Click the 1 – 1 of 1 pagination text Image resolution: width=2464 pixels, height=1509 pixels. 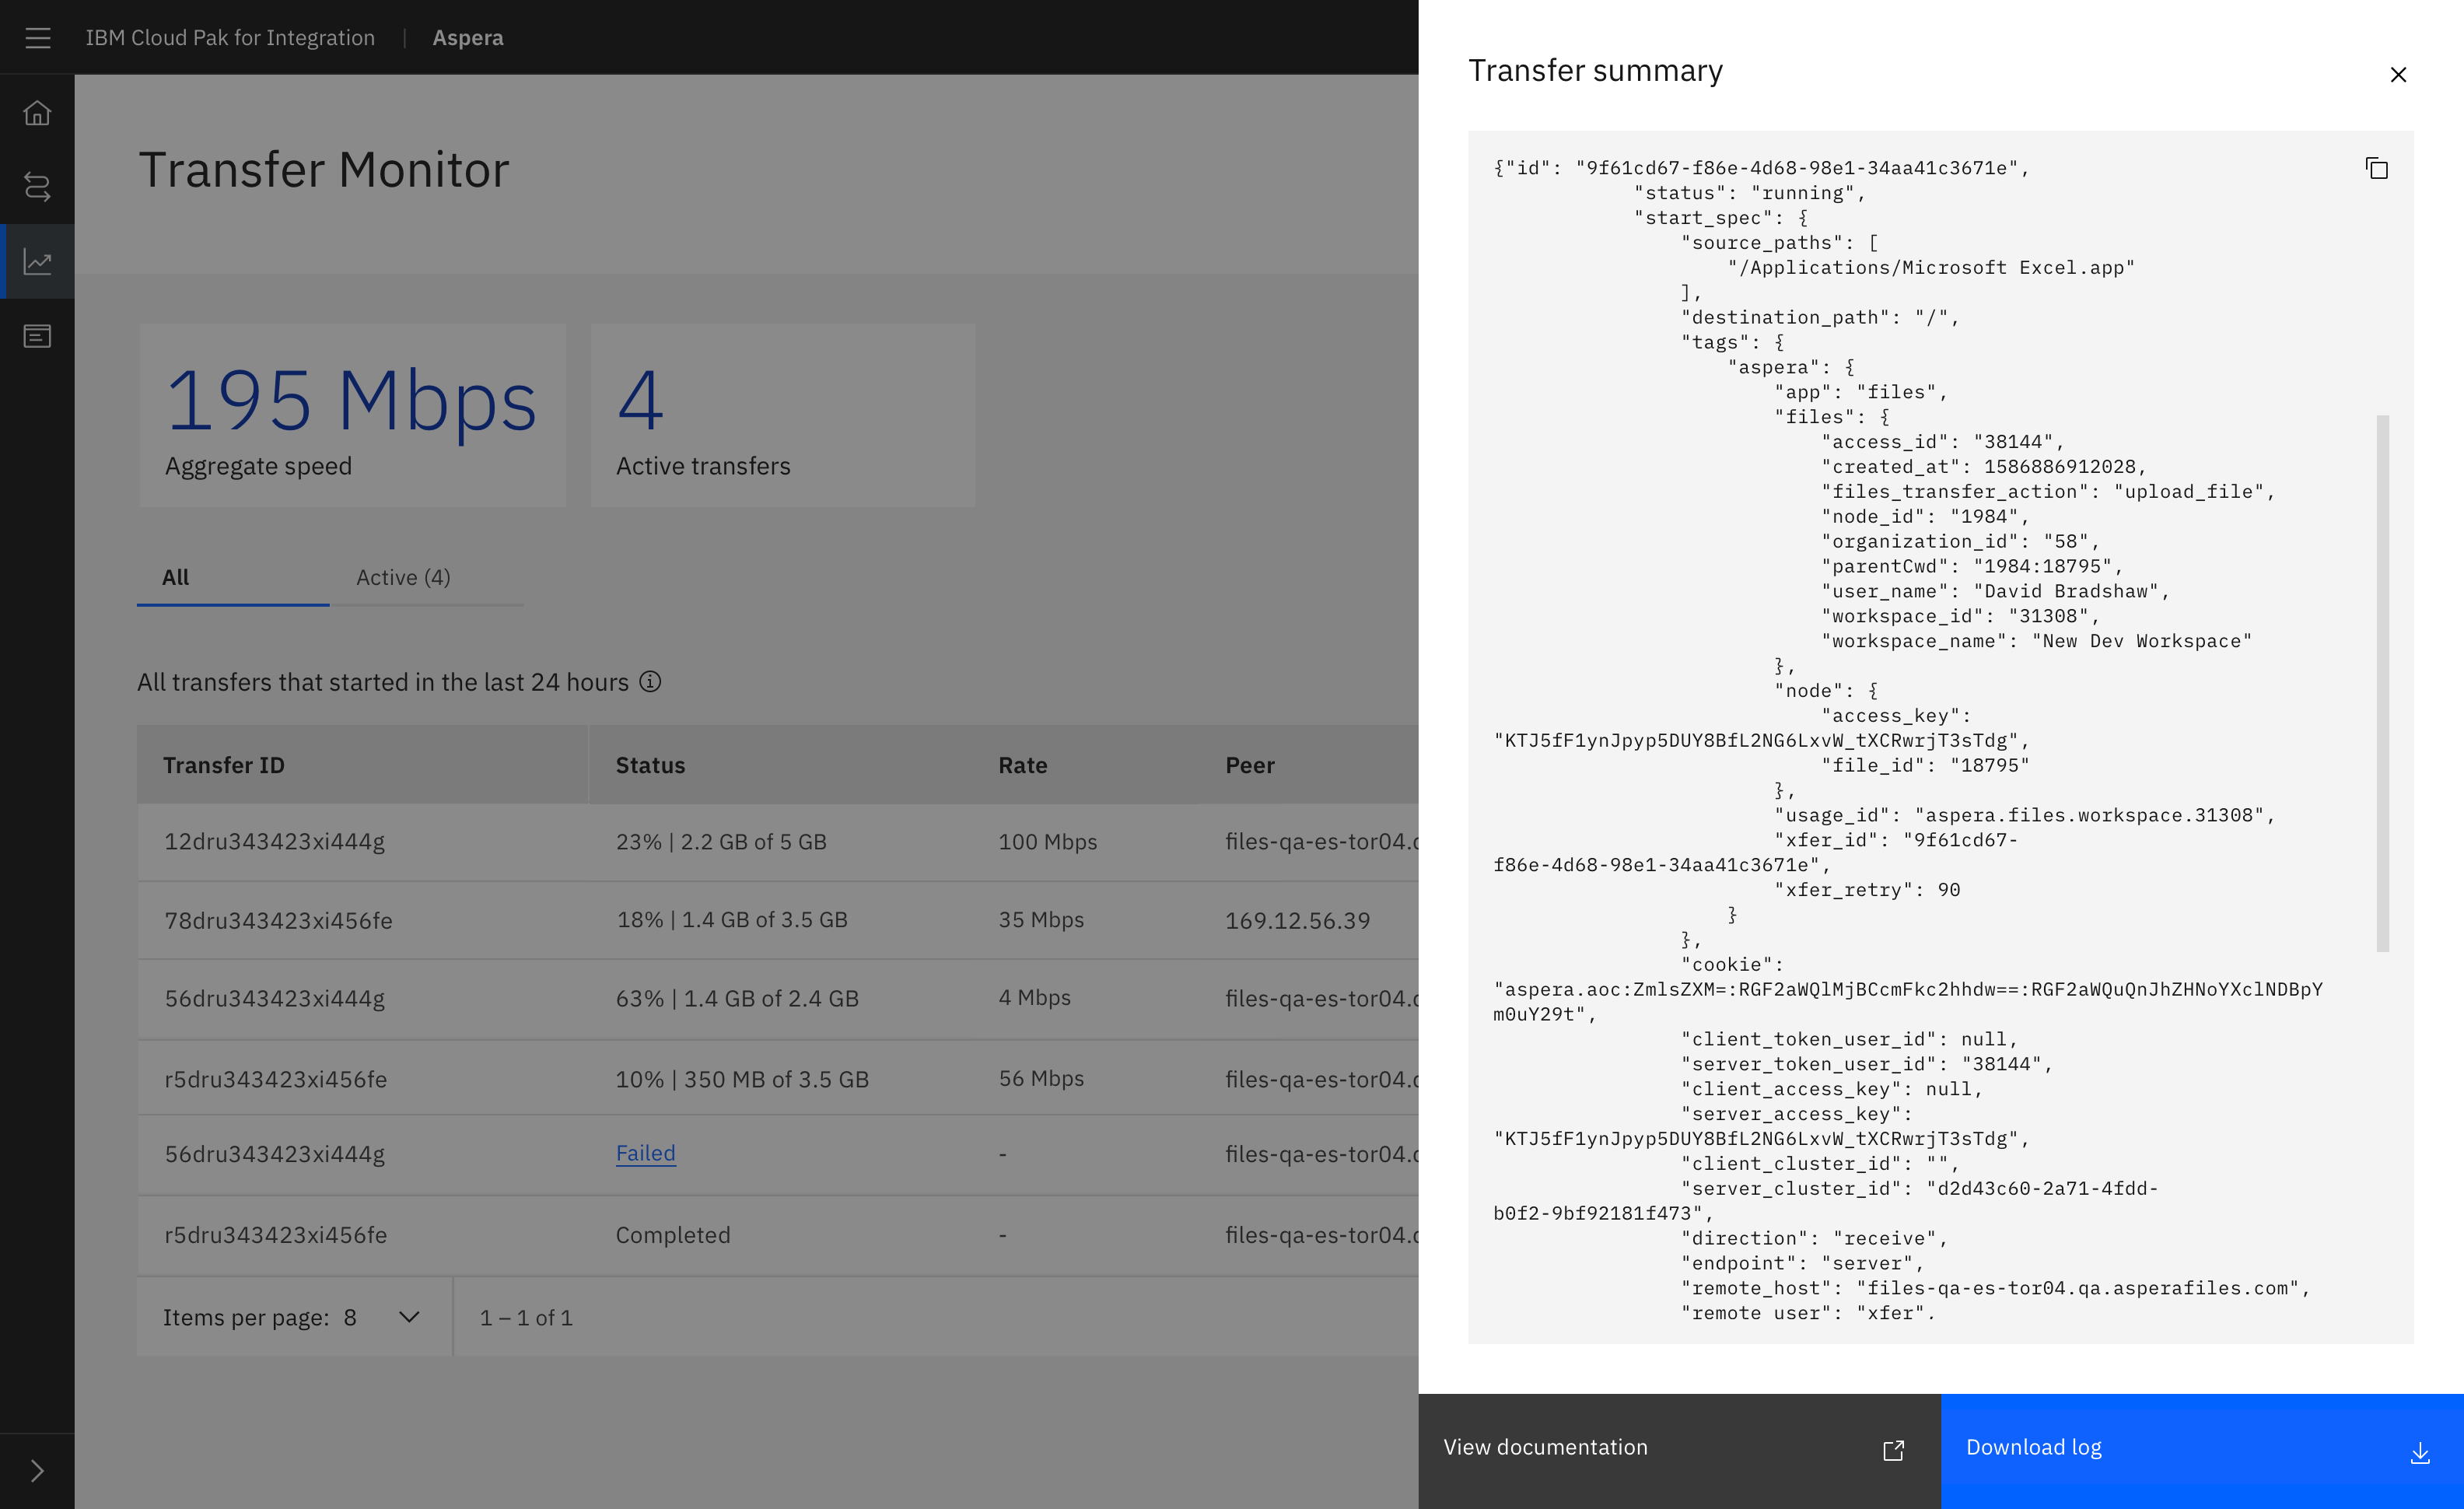tap(526, 1318)
